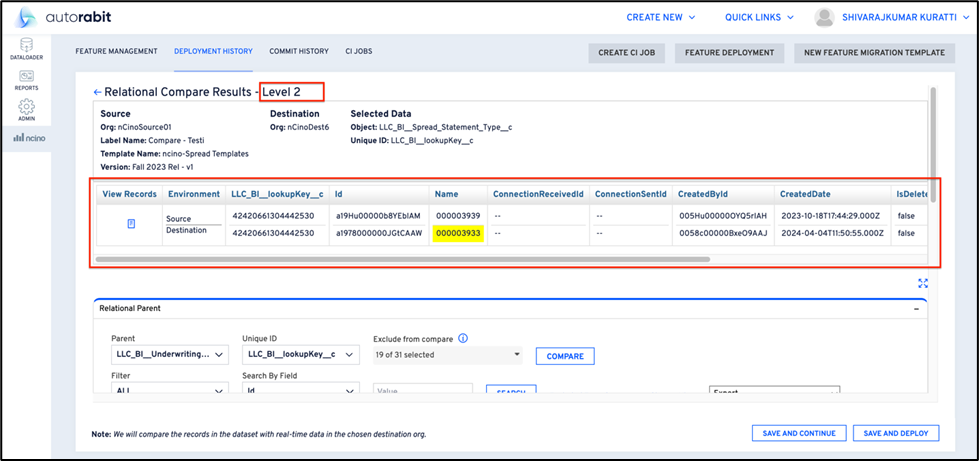Screen dimensions: 979x461
Task: Click the View Records document icon
Action: click(x=131, y=224)
